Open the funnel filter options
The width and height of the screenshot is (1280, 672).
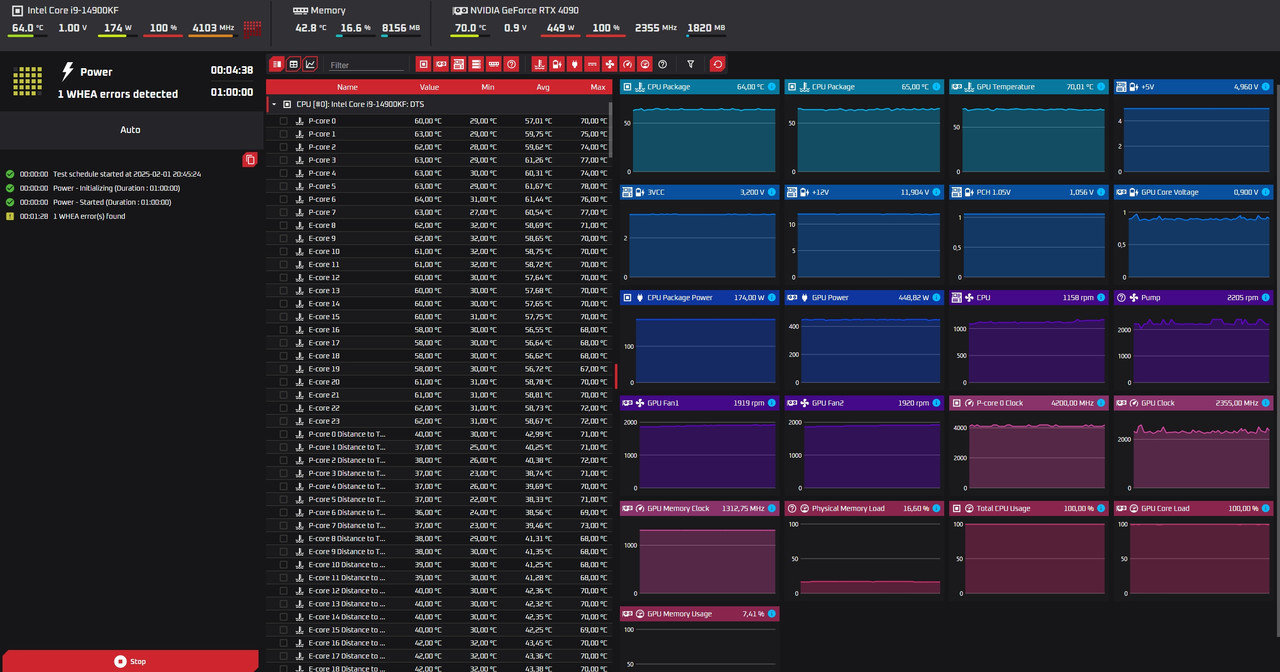pyautogui.click(x=690, y=64)
